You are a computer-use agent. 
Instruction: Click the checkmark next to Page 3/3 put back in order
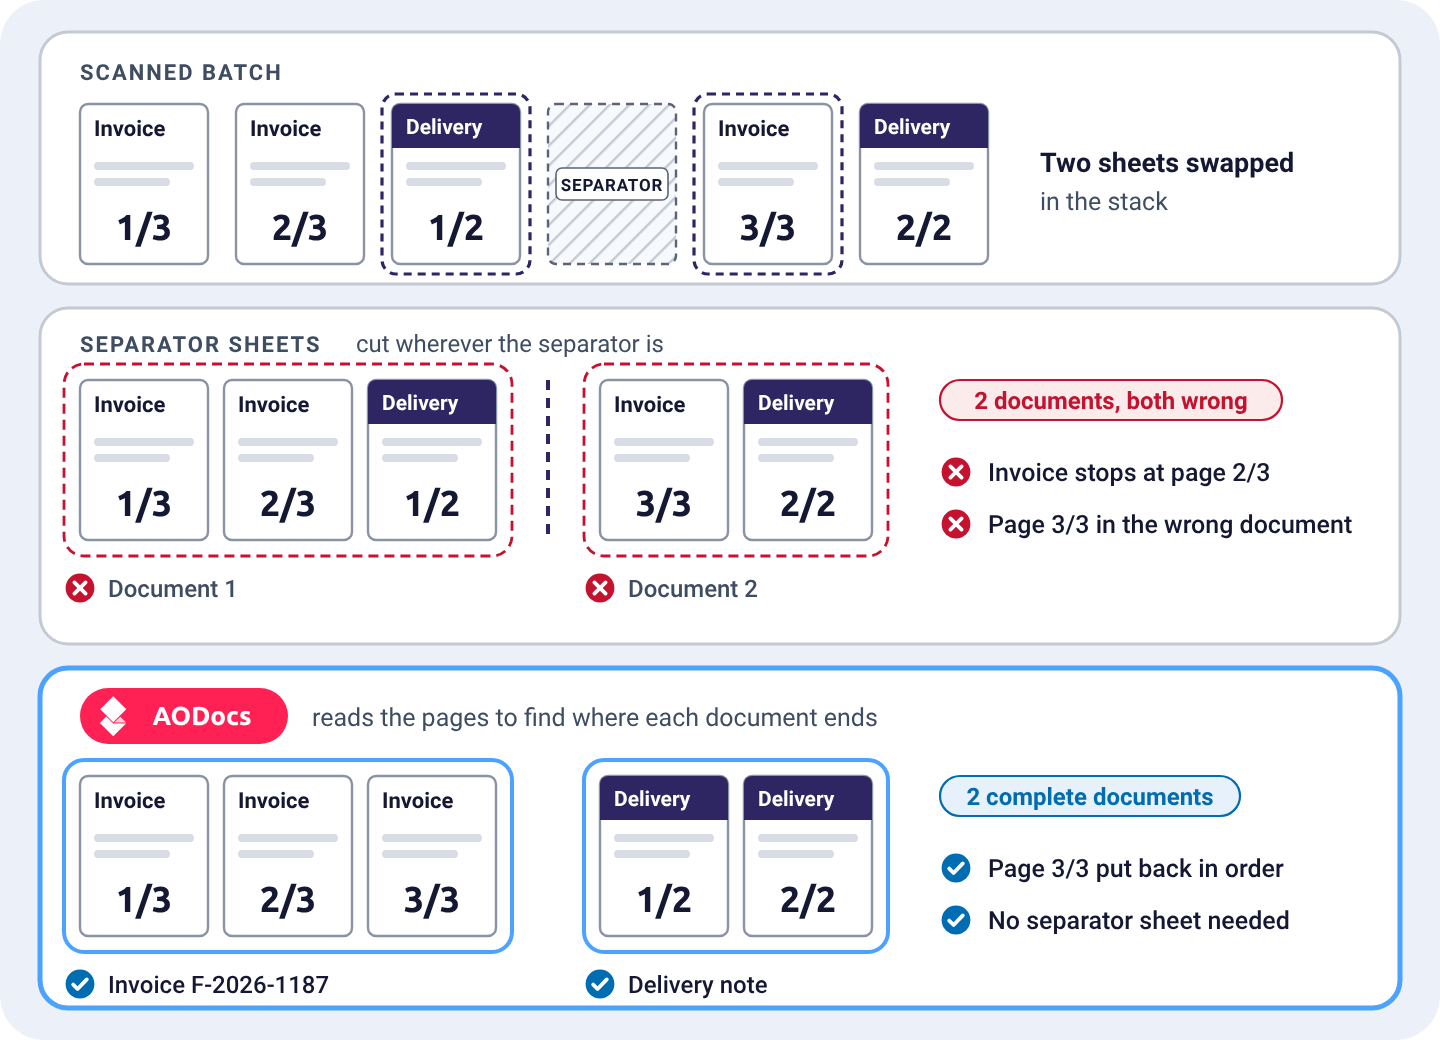point(956,868)
